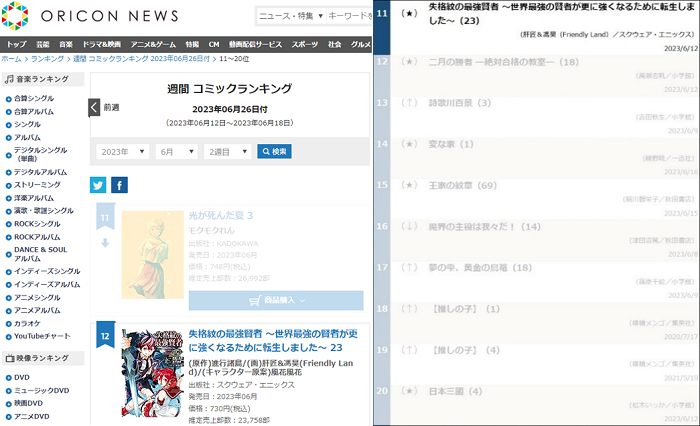700x426 pixels.
Task: Select 魔界の主役は我々だ! (14) row
Action: pyautogui.click(x=536, y=240)
